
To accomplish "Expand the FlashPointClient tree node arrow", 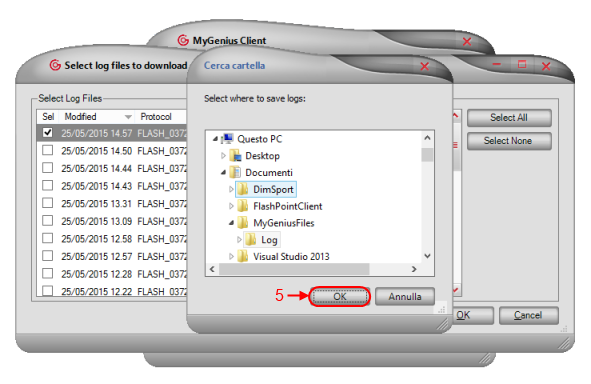I will click(231, 206).
